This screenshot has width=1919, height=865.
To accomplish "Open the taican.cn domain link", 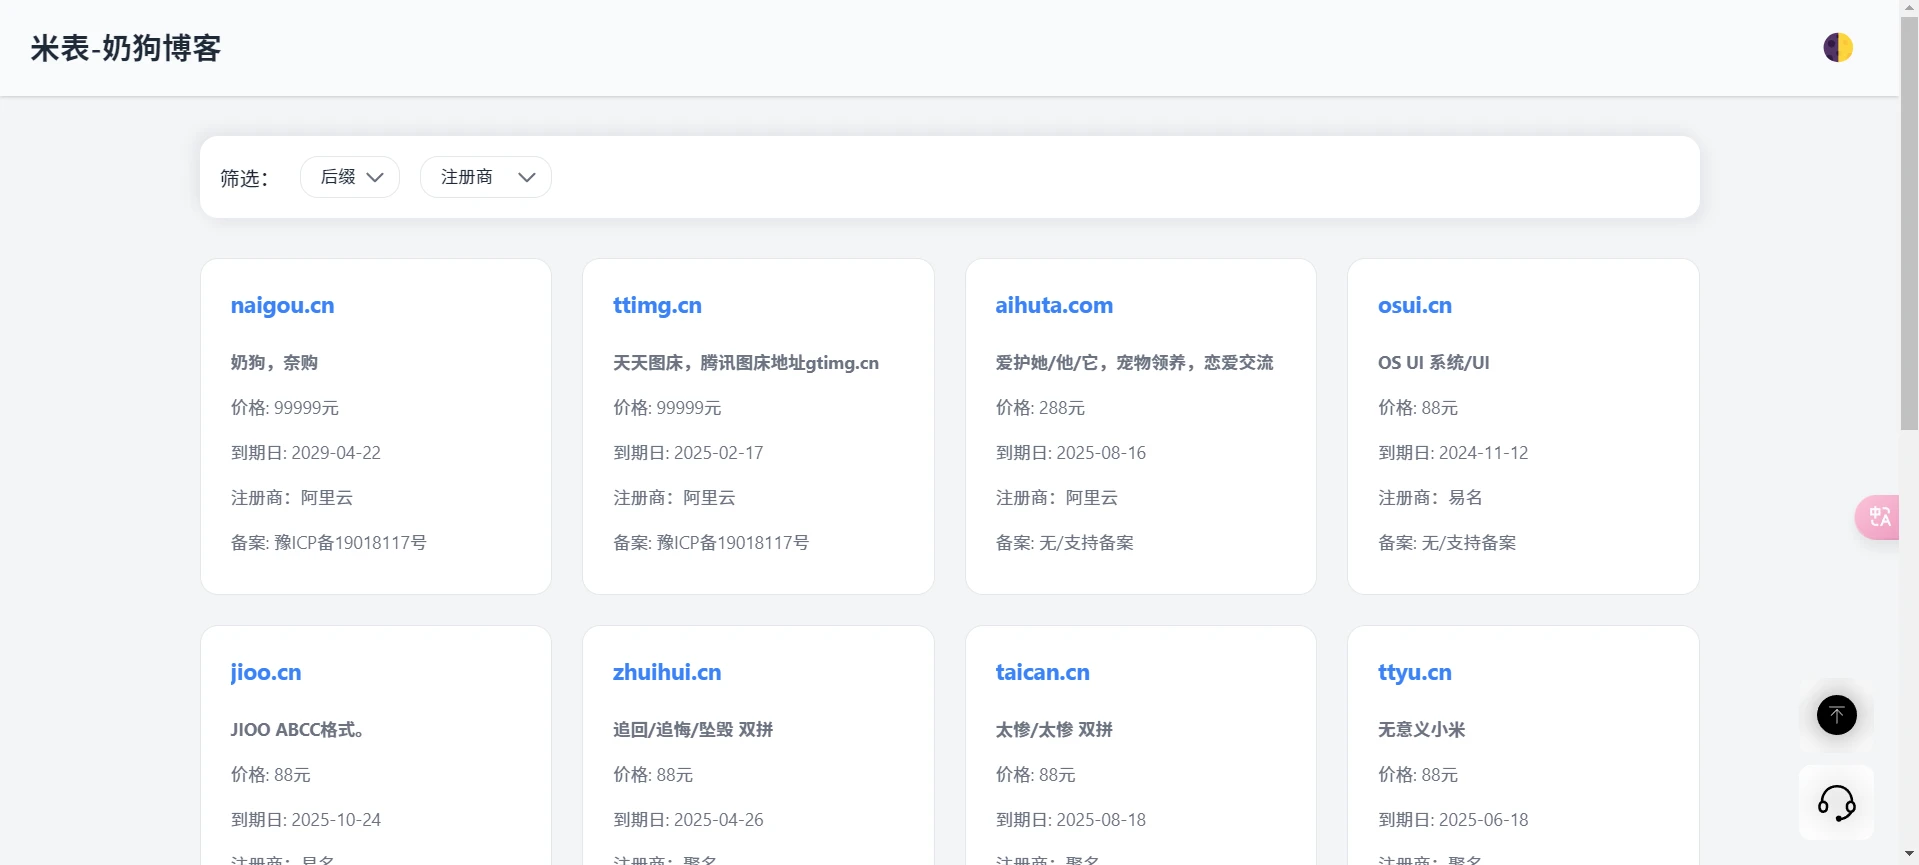I will [1042, 673].
